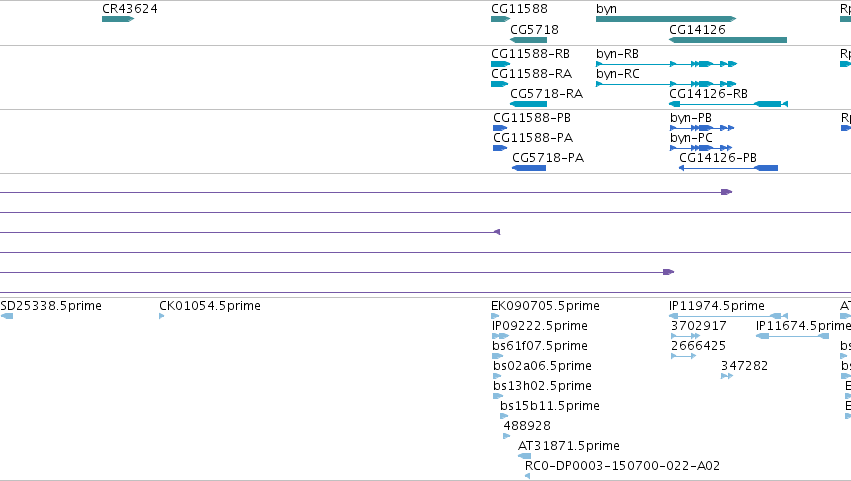Click the CG5718 gene glyph
Image resolution: width=851 pixels, height=481 pixels.
(x=528, y=40)
